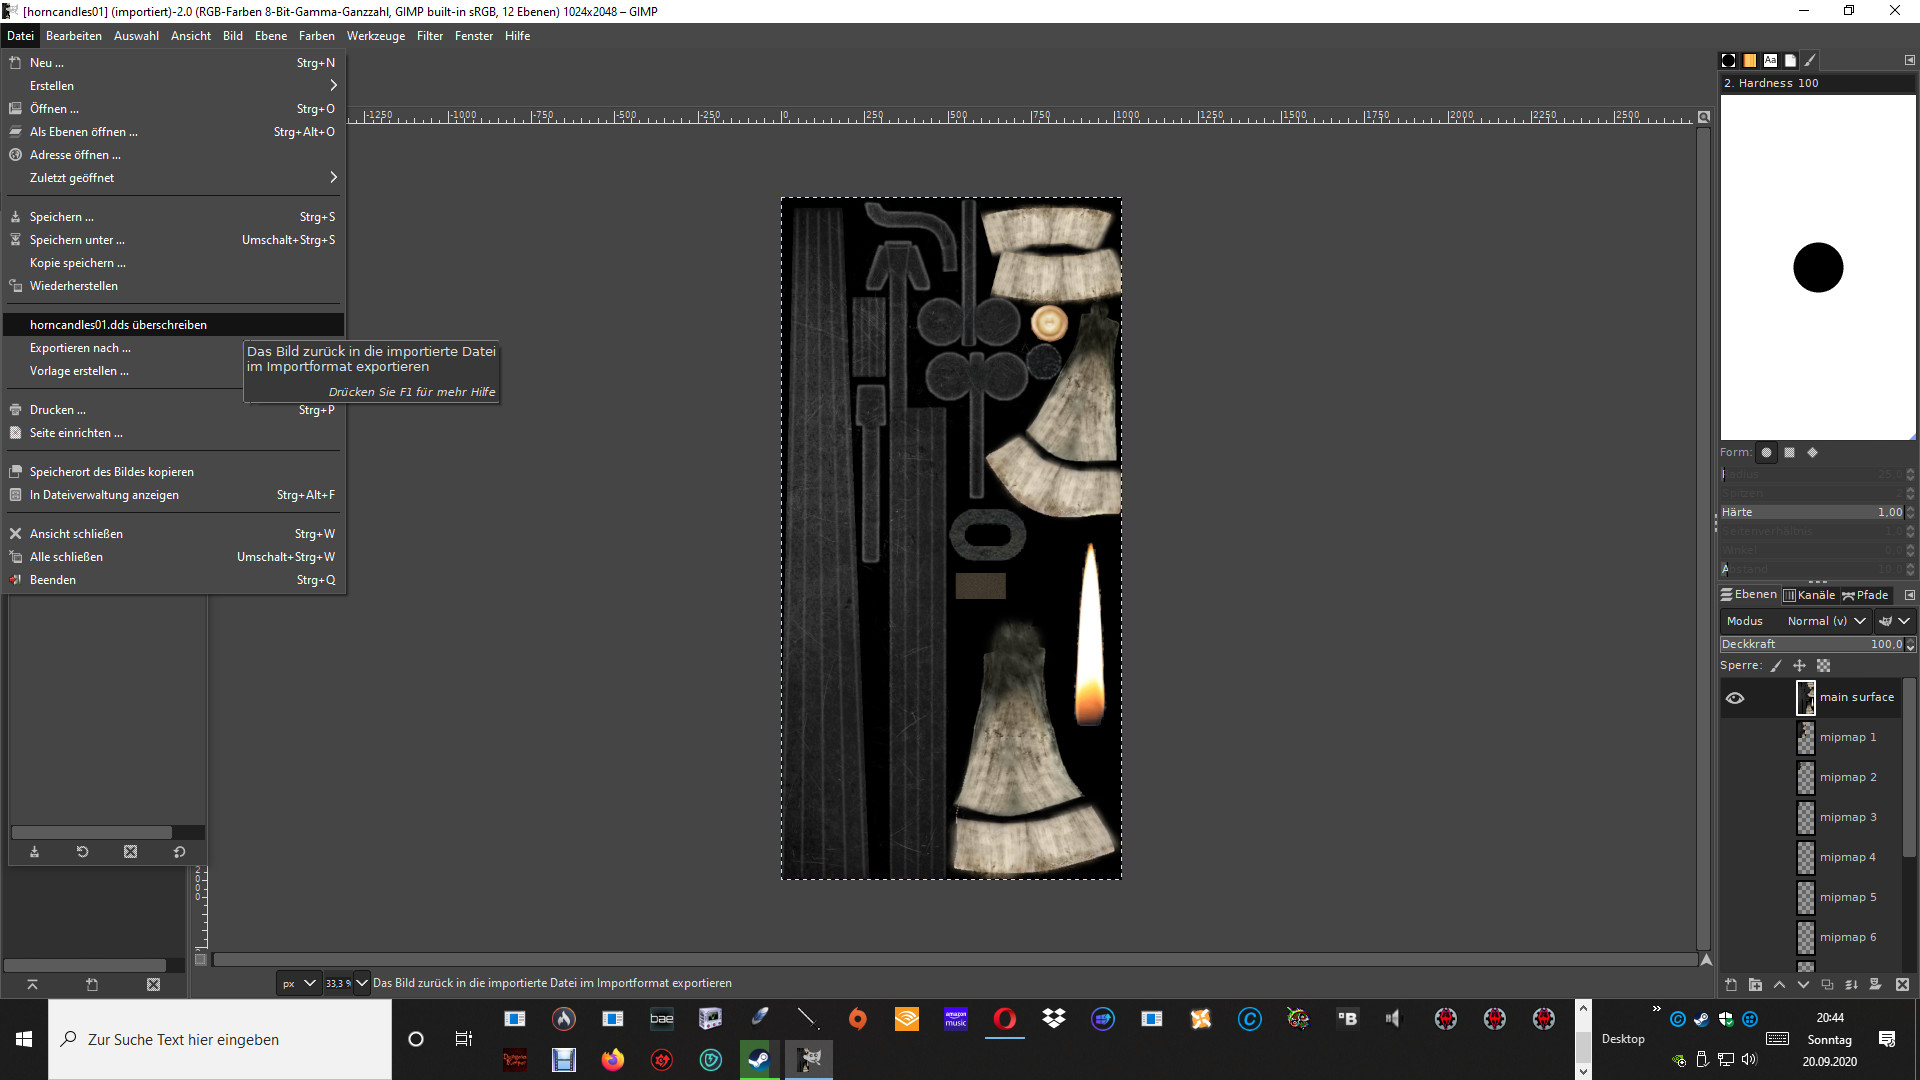The image size is (1920, 1080).
Task: Open the Modus Normal dropdown
Action: [x=1825, y=621]
